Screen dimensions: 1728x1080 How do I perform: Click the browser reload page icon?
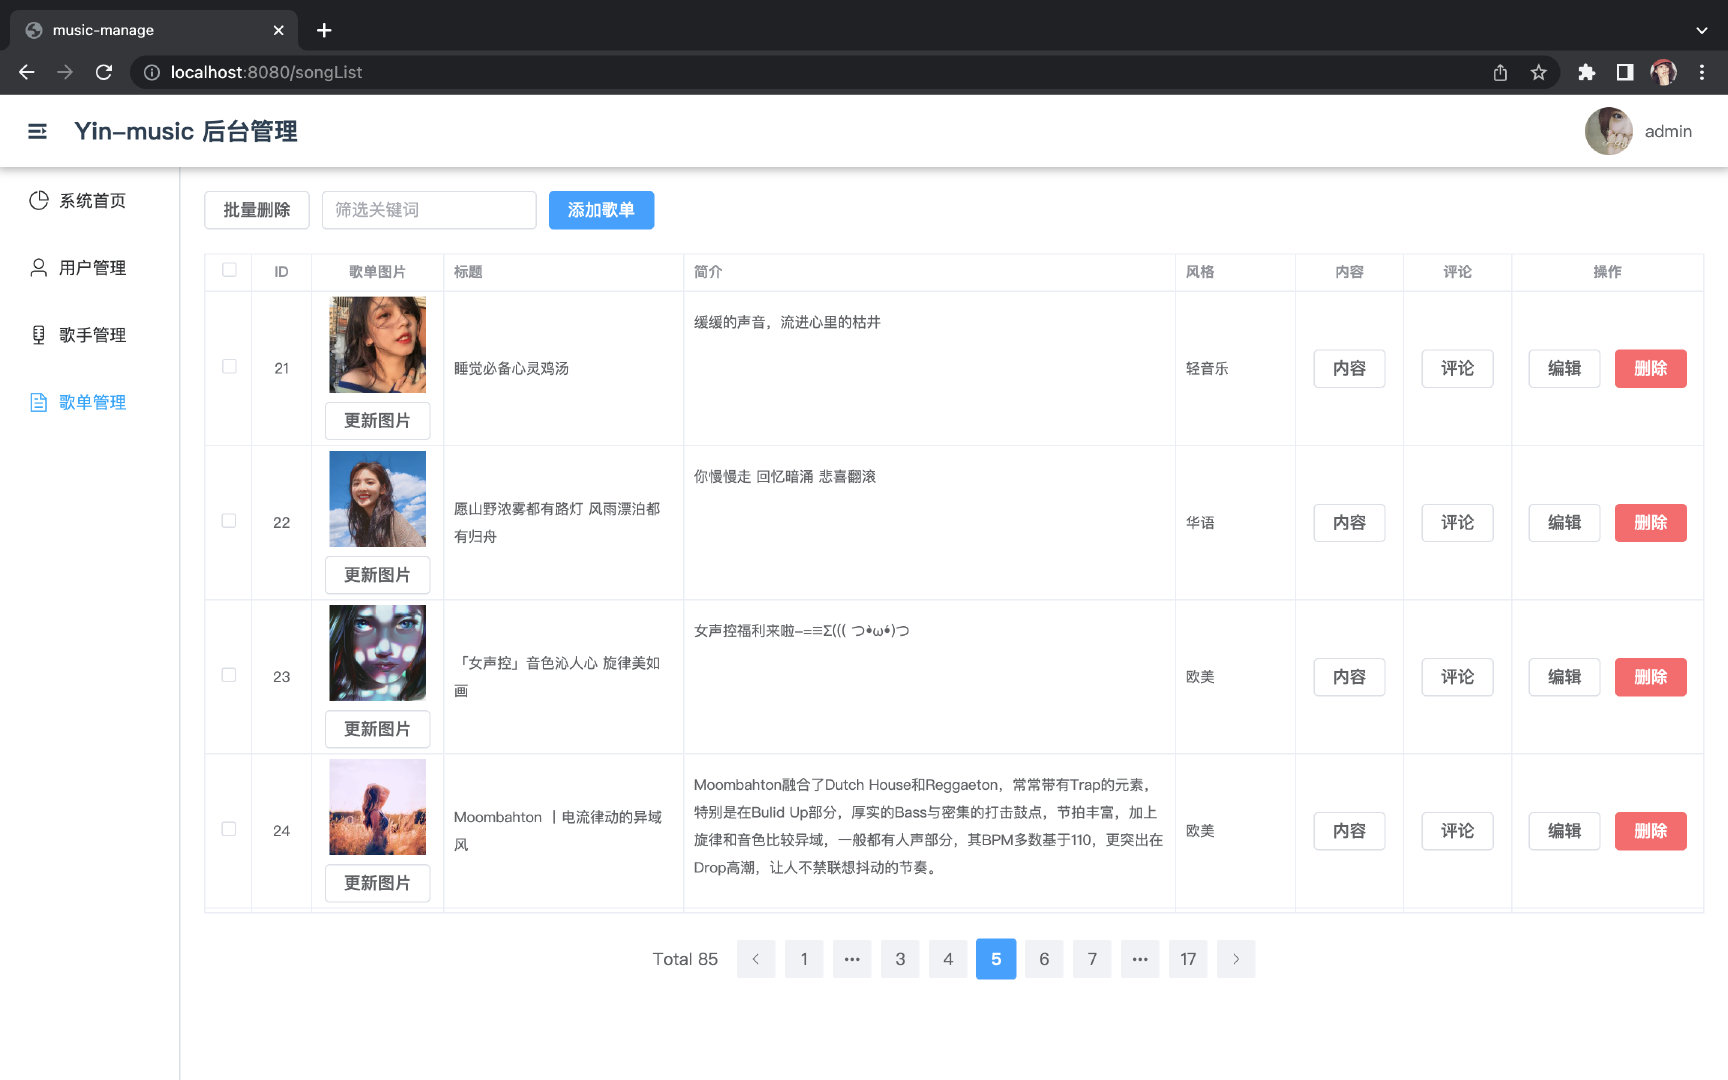[104, 72]
